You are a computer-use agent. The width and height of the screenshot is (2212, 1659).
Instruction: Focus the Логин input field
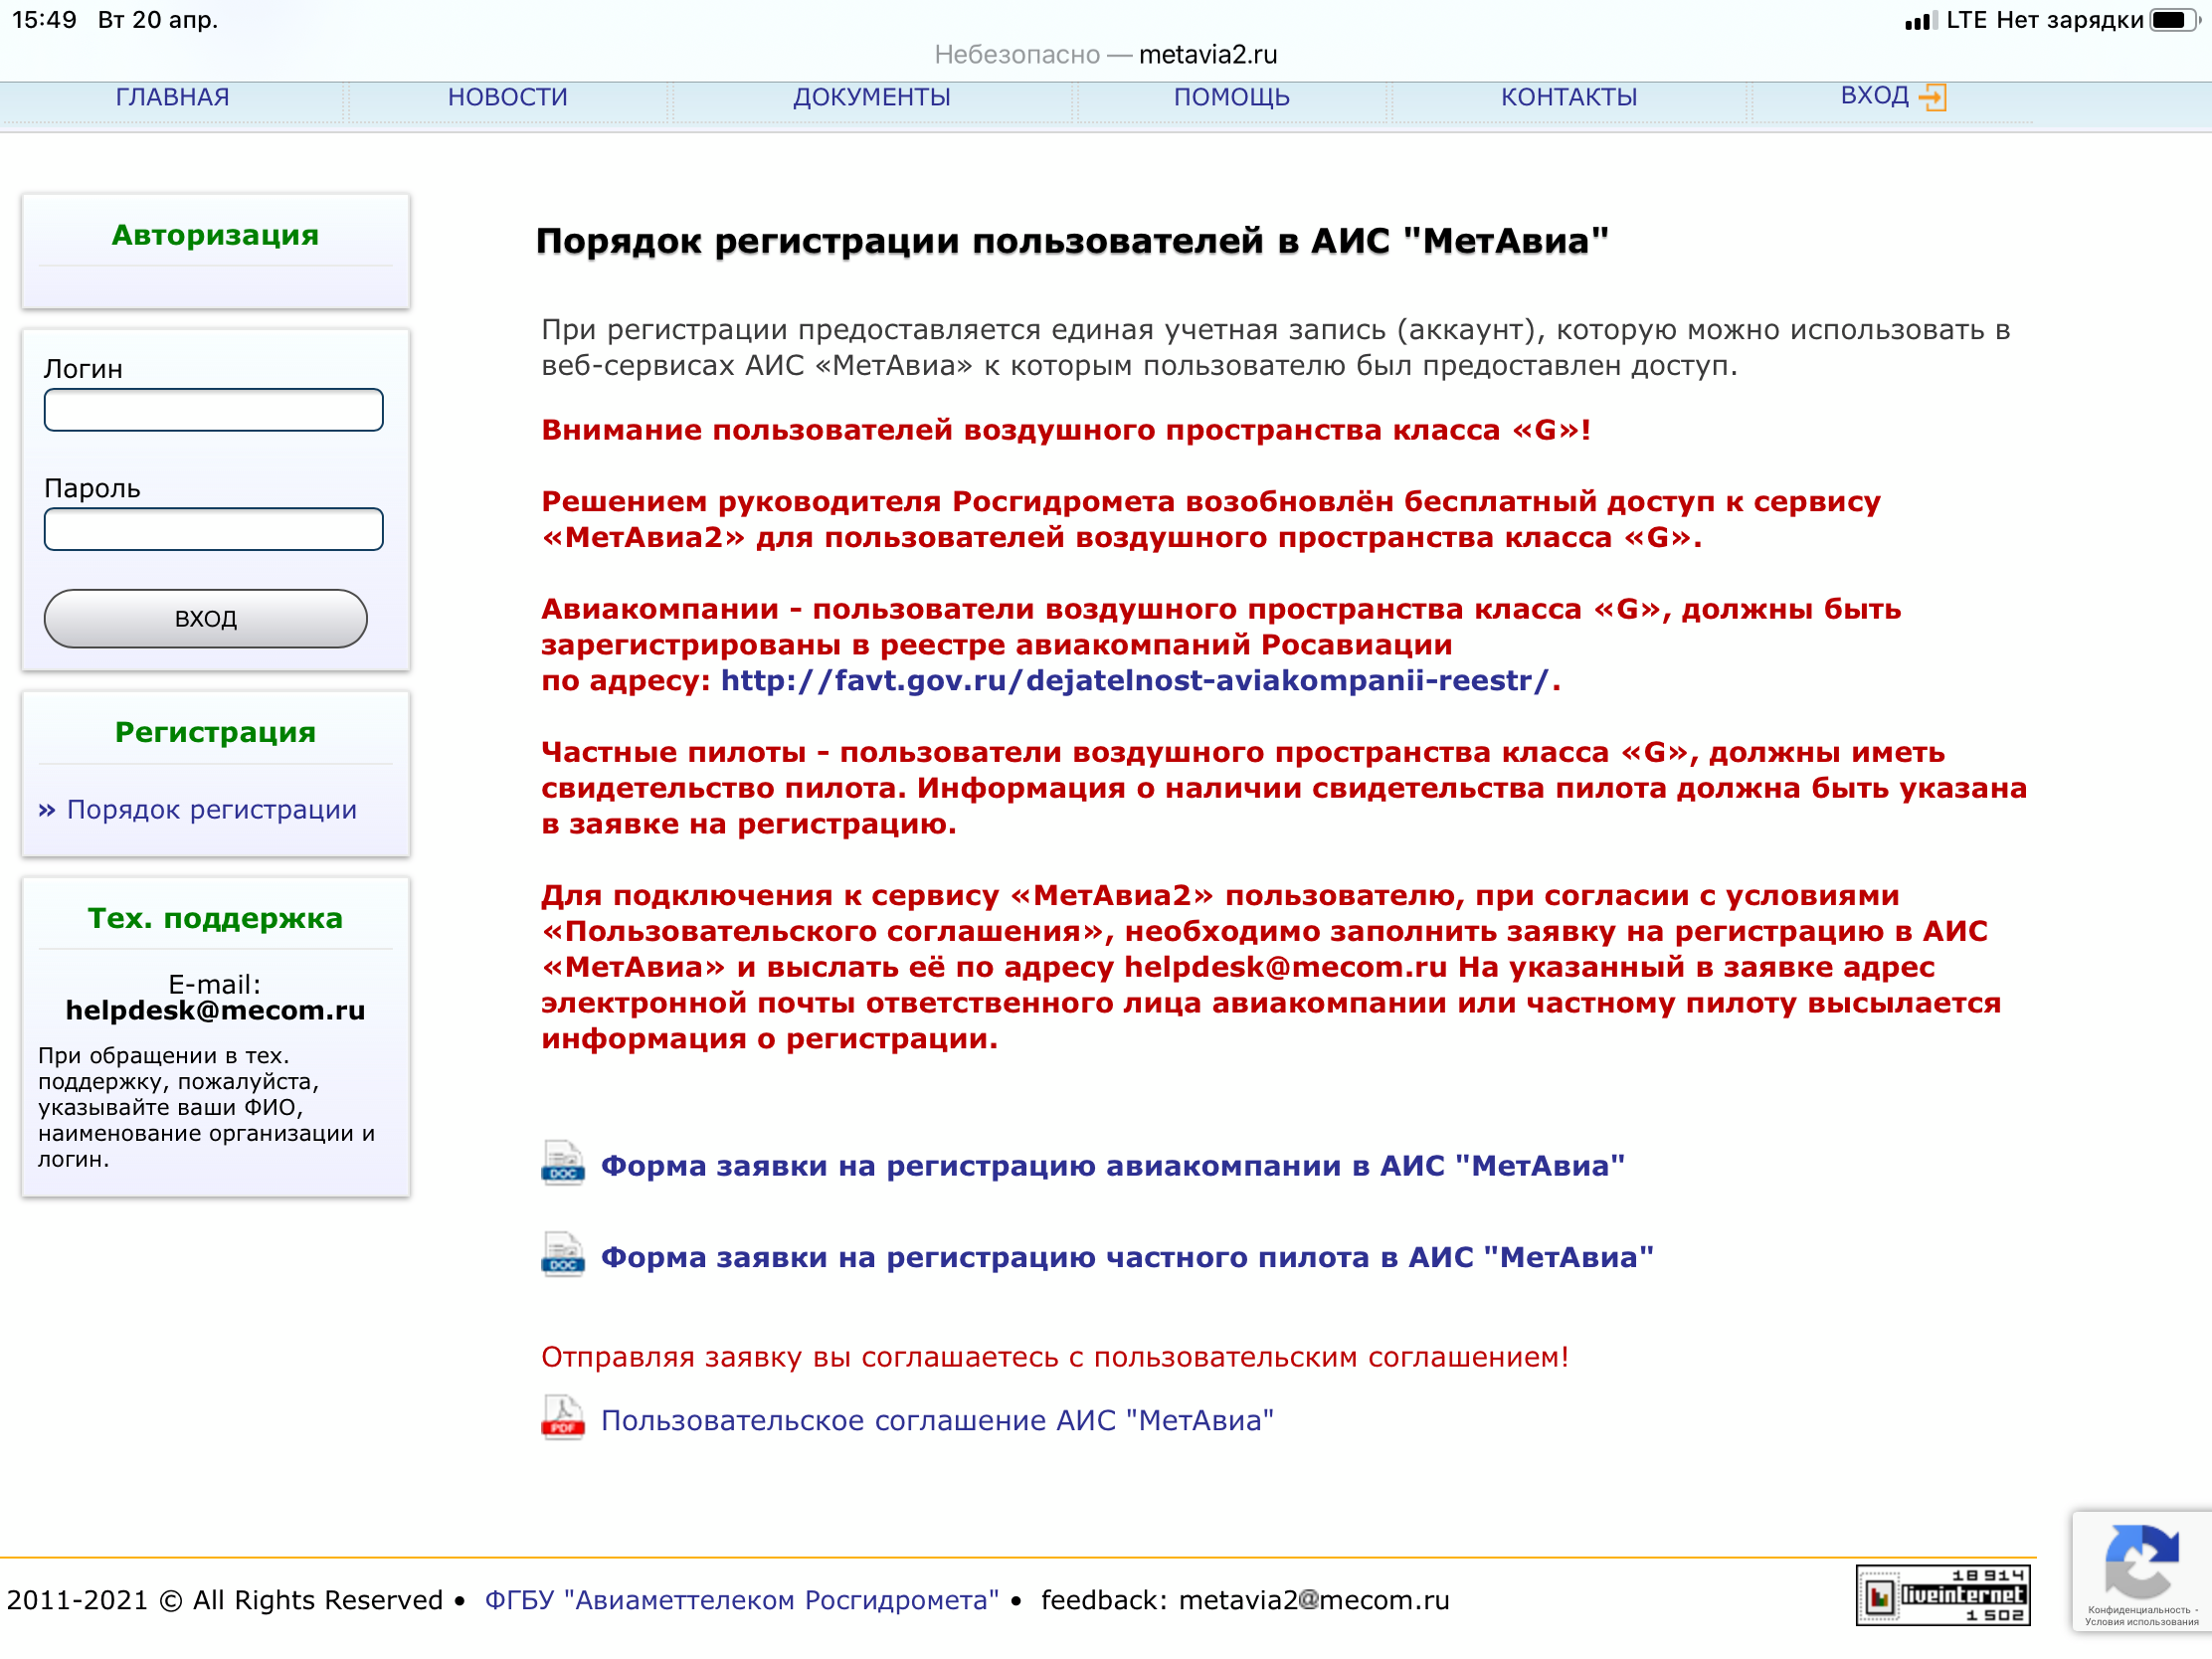pos(213,410)
